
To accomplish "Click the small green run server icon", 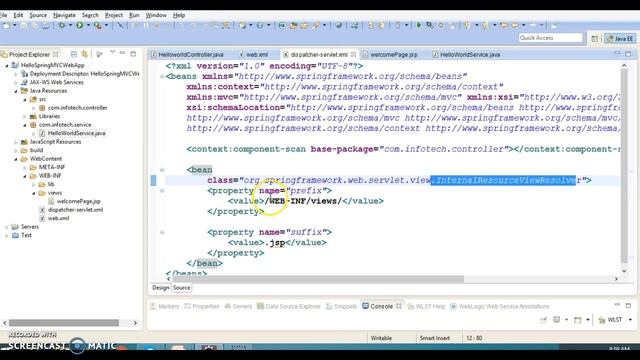I will tap(418, 25).
